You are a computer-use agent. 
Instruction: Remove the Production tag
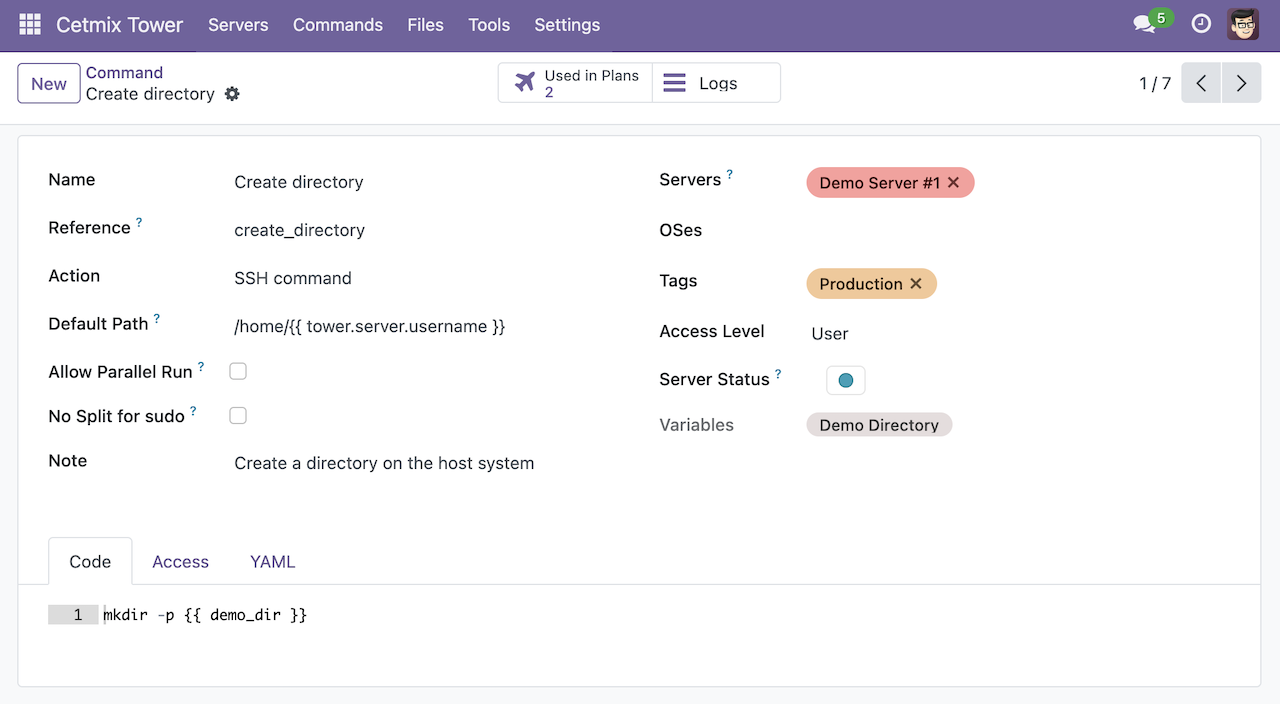point(916,284)
